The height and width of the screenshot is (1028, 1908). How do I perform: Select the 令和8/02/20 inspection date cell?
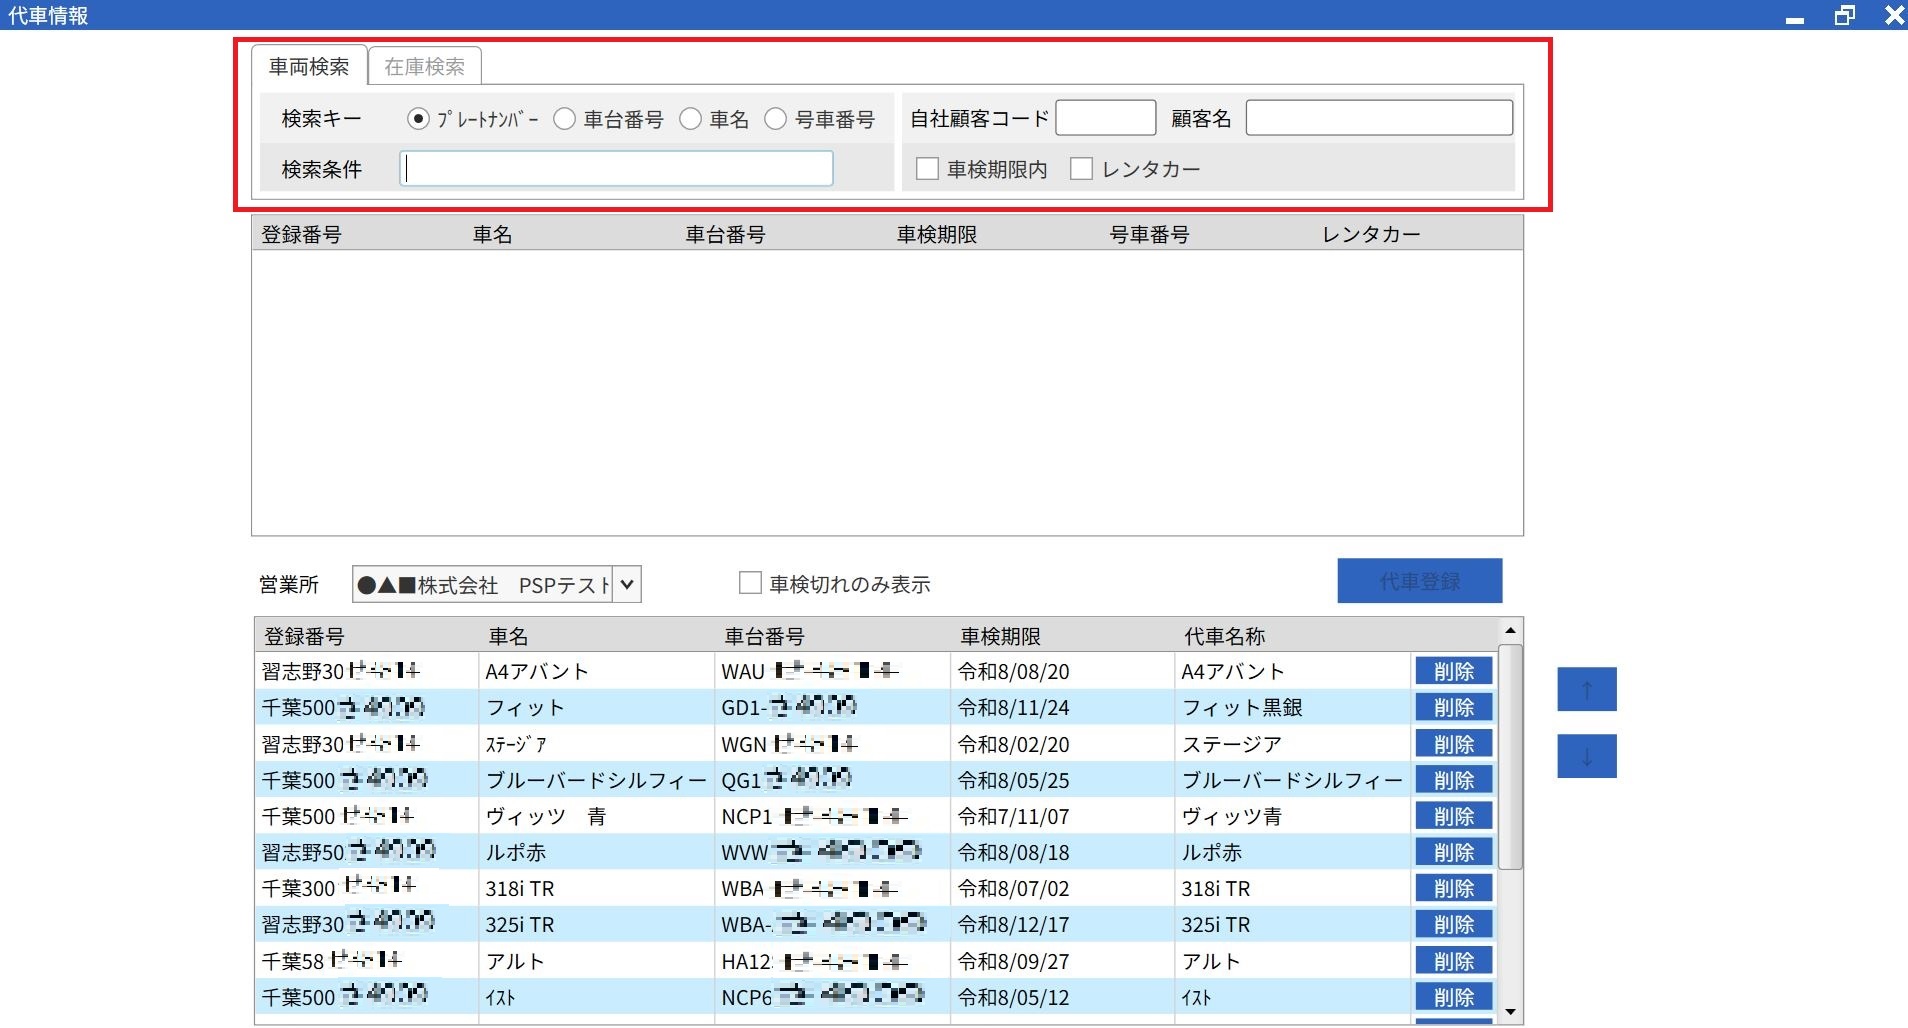click(x=1062, y=744)
